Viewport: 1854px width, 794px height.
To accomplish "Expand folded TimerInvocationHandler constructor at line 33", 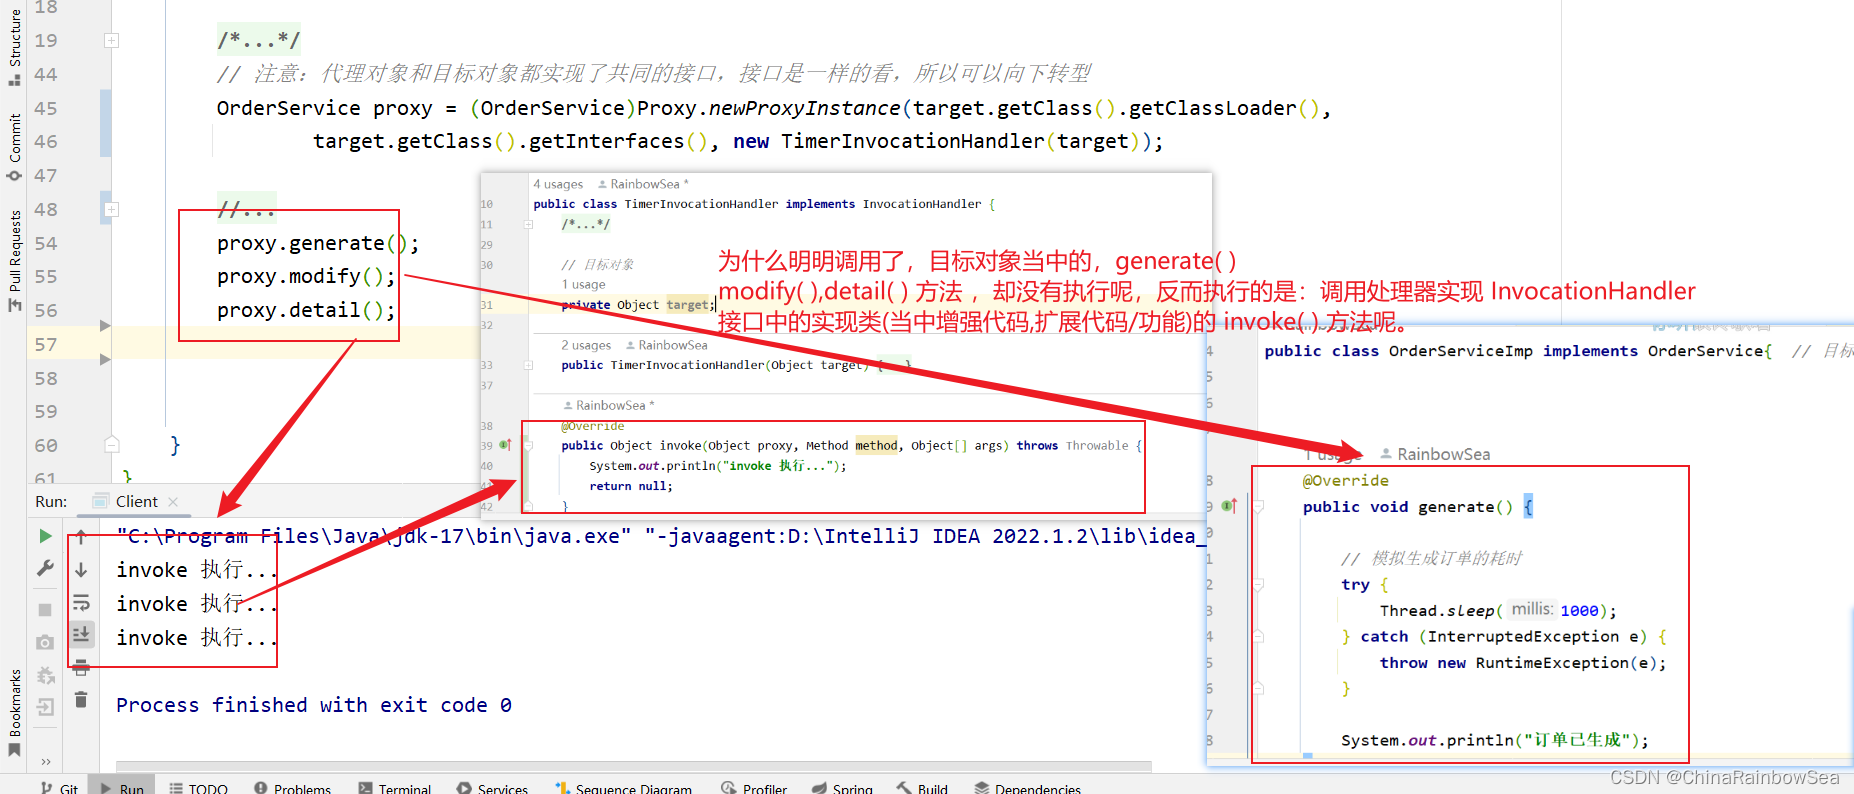I will point(528,365).
